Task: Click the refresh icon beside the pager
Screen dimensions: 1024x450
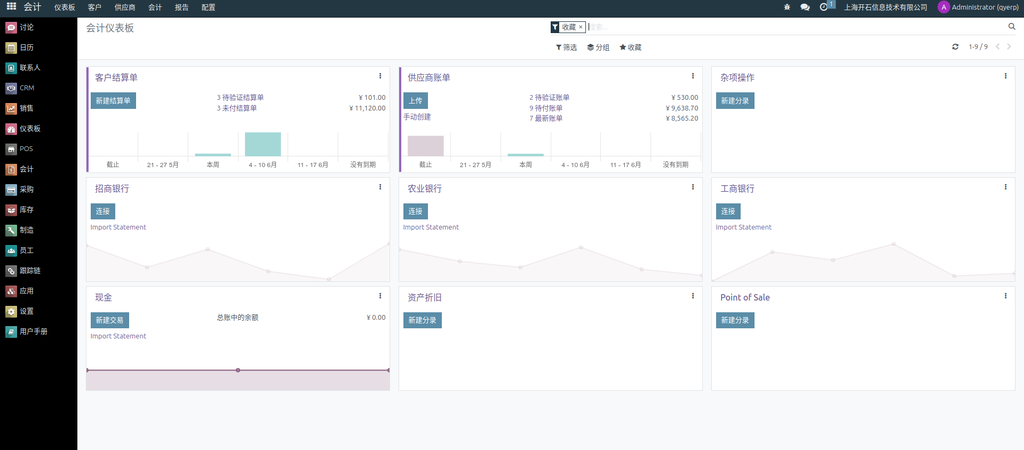Action: (955, 47)
